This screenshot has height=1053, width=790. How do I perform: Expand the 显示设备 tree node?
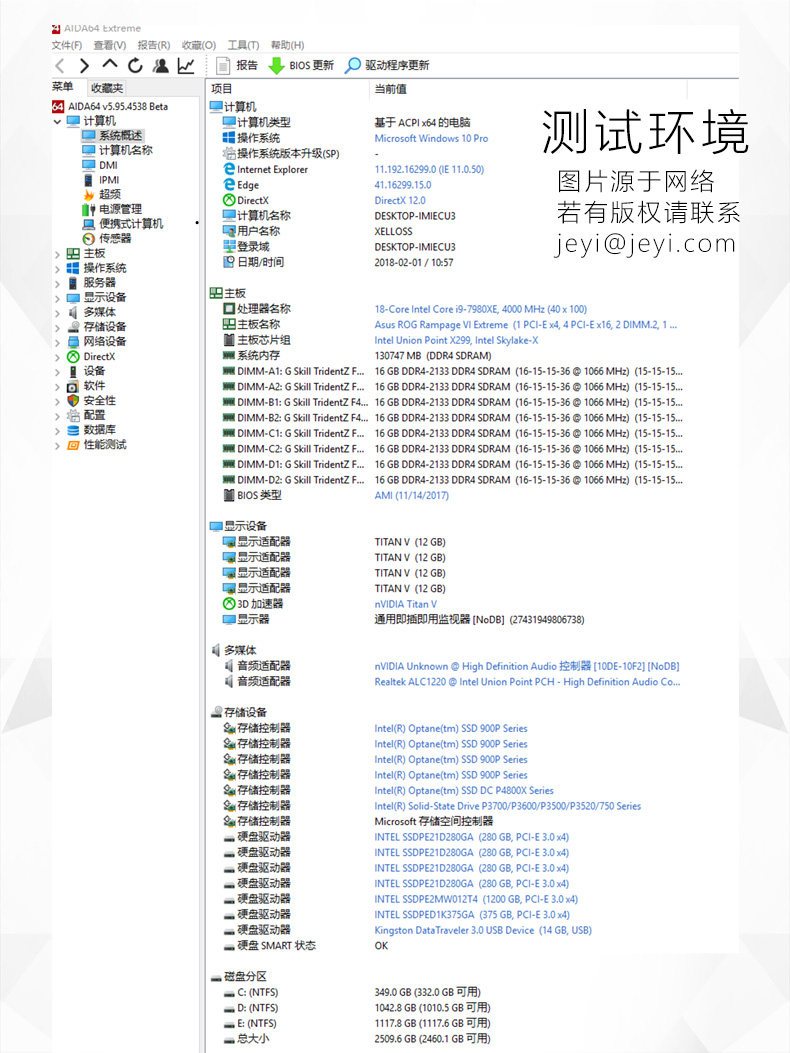tap(57, 298)
